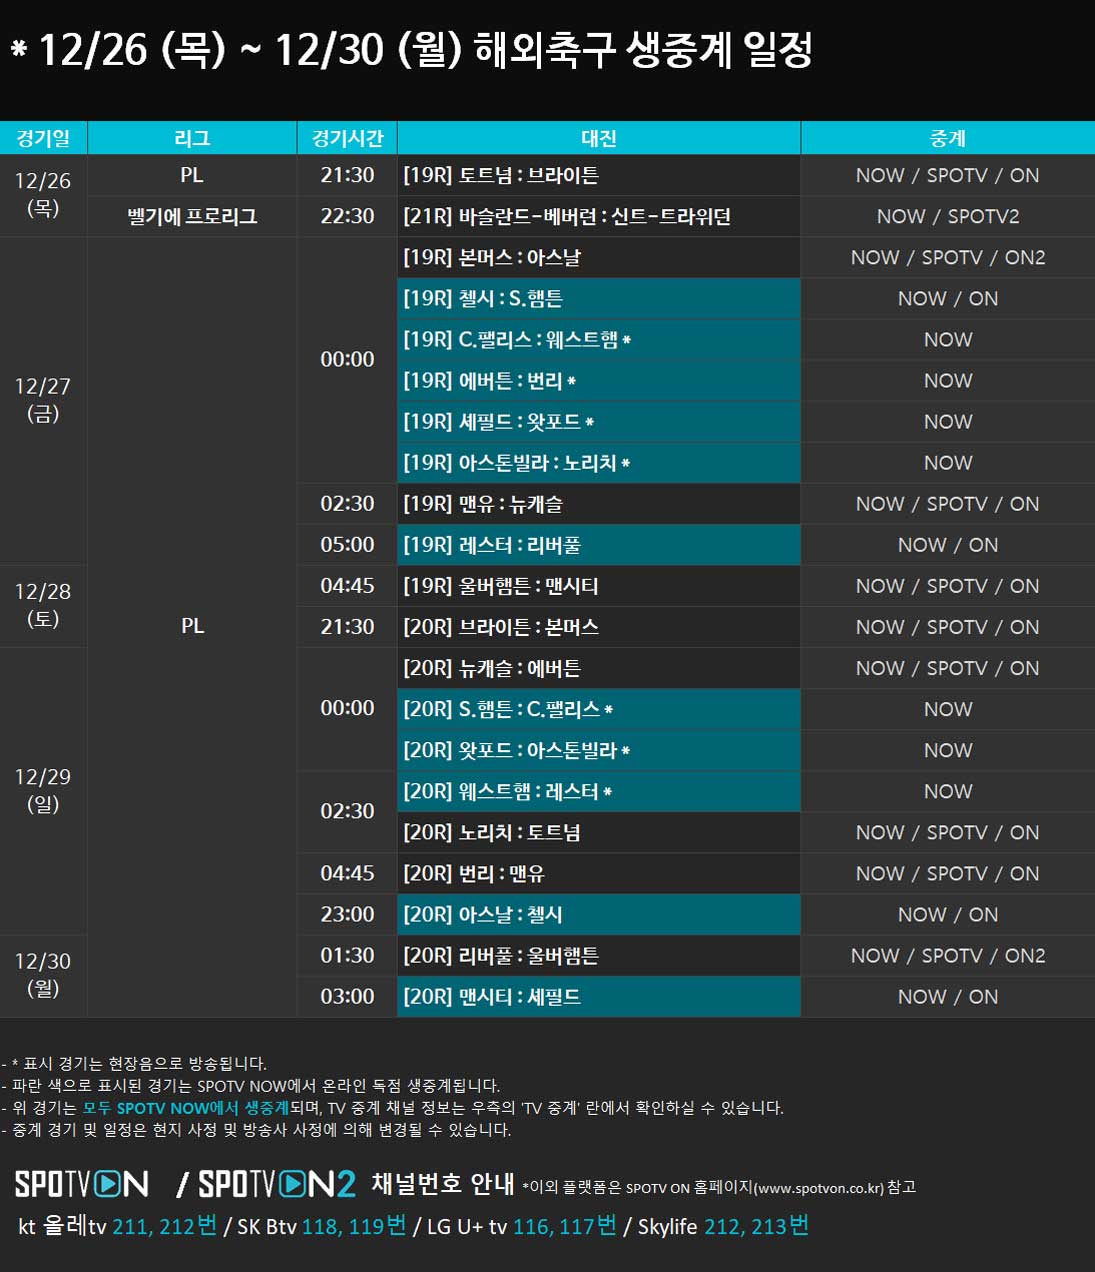Click the kt 올레tv 211, 212번 channel numbers

tap(164, 1227)
